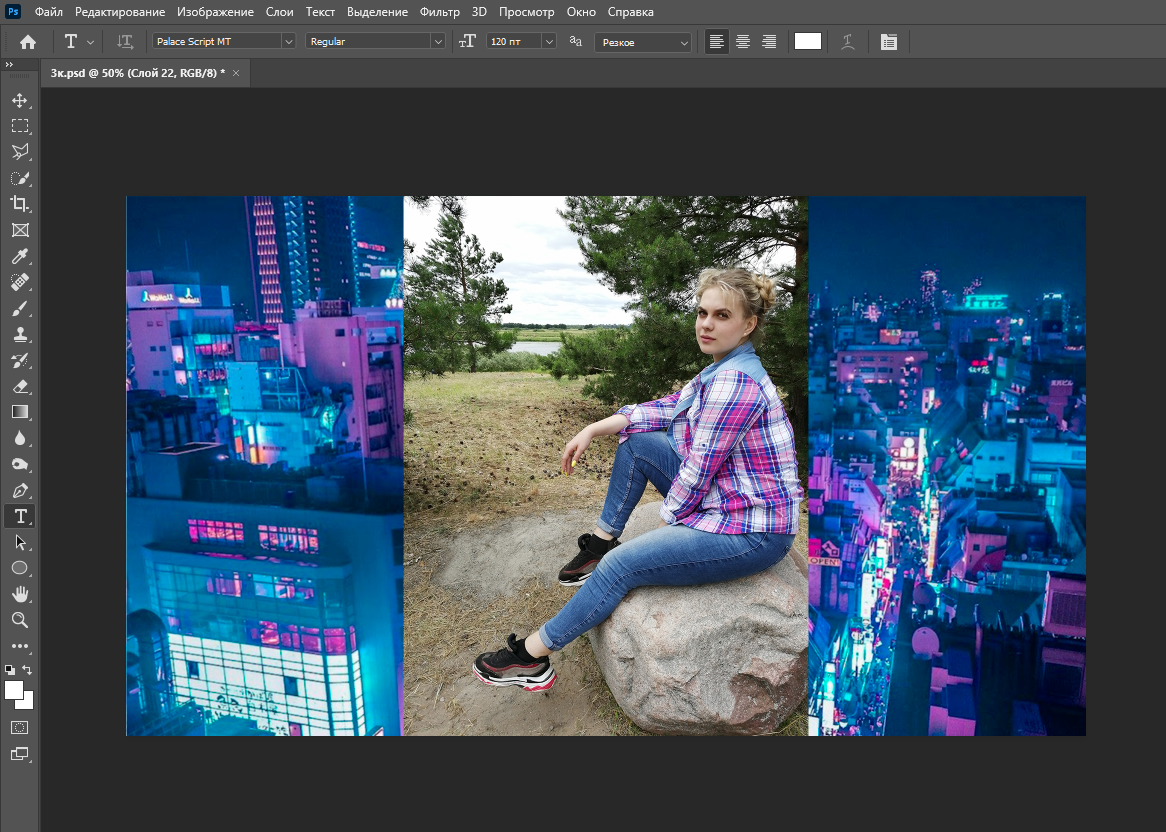
Task: Select the Zoom magnifier tool
Action: (x=19, y=620)
